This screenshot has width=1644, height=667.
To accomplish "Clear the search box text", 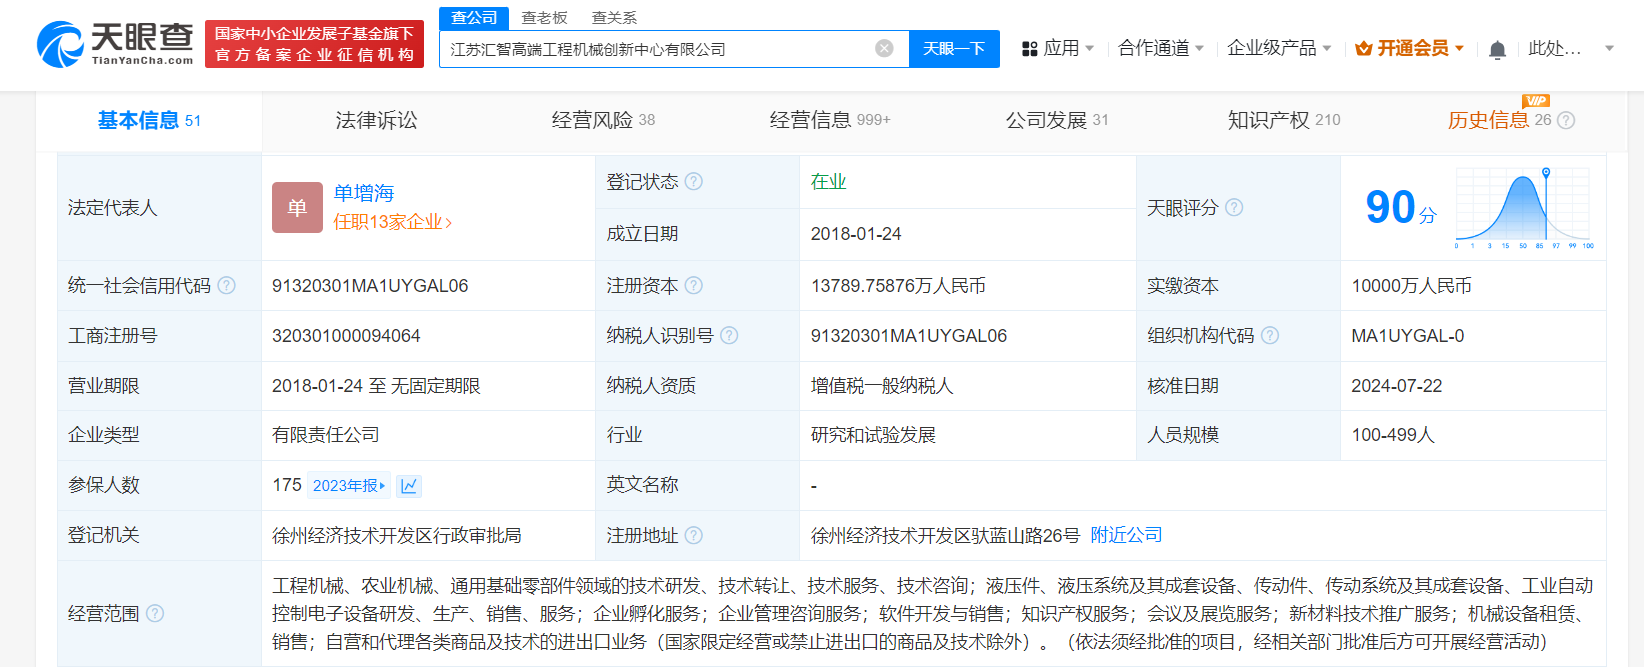I will tap(884, 49).
